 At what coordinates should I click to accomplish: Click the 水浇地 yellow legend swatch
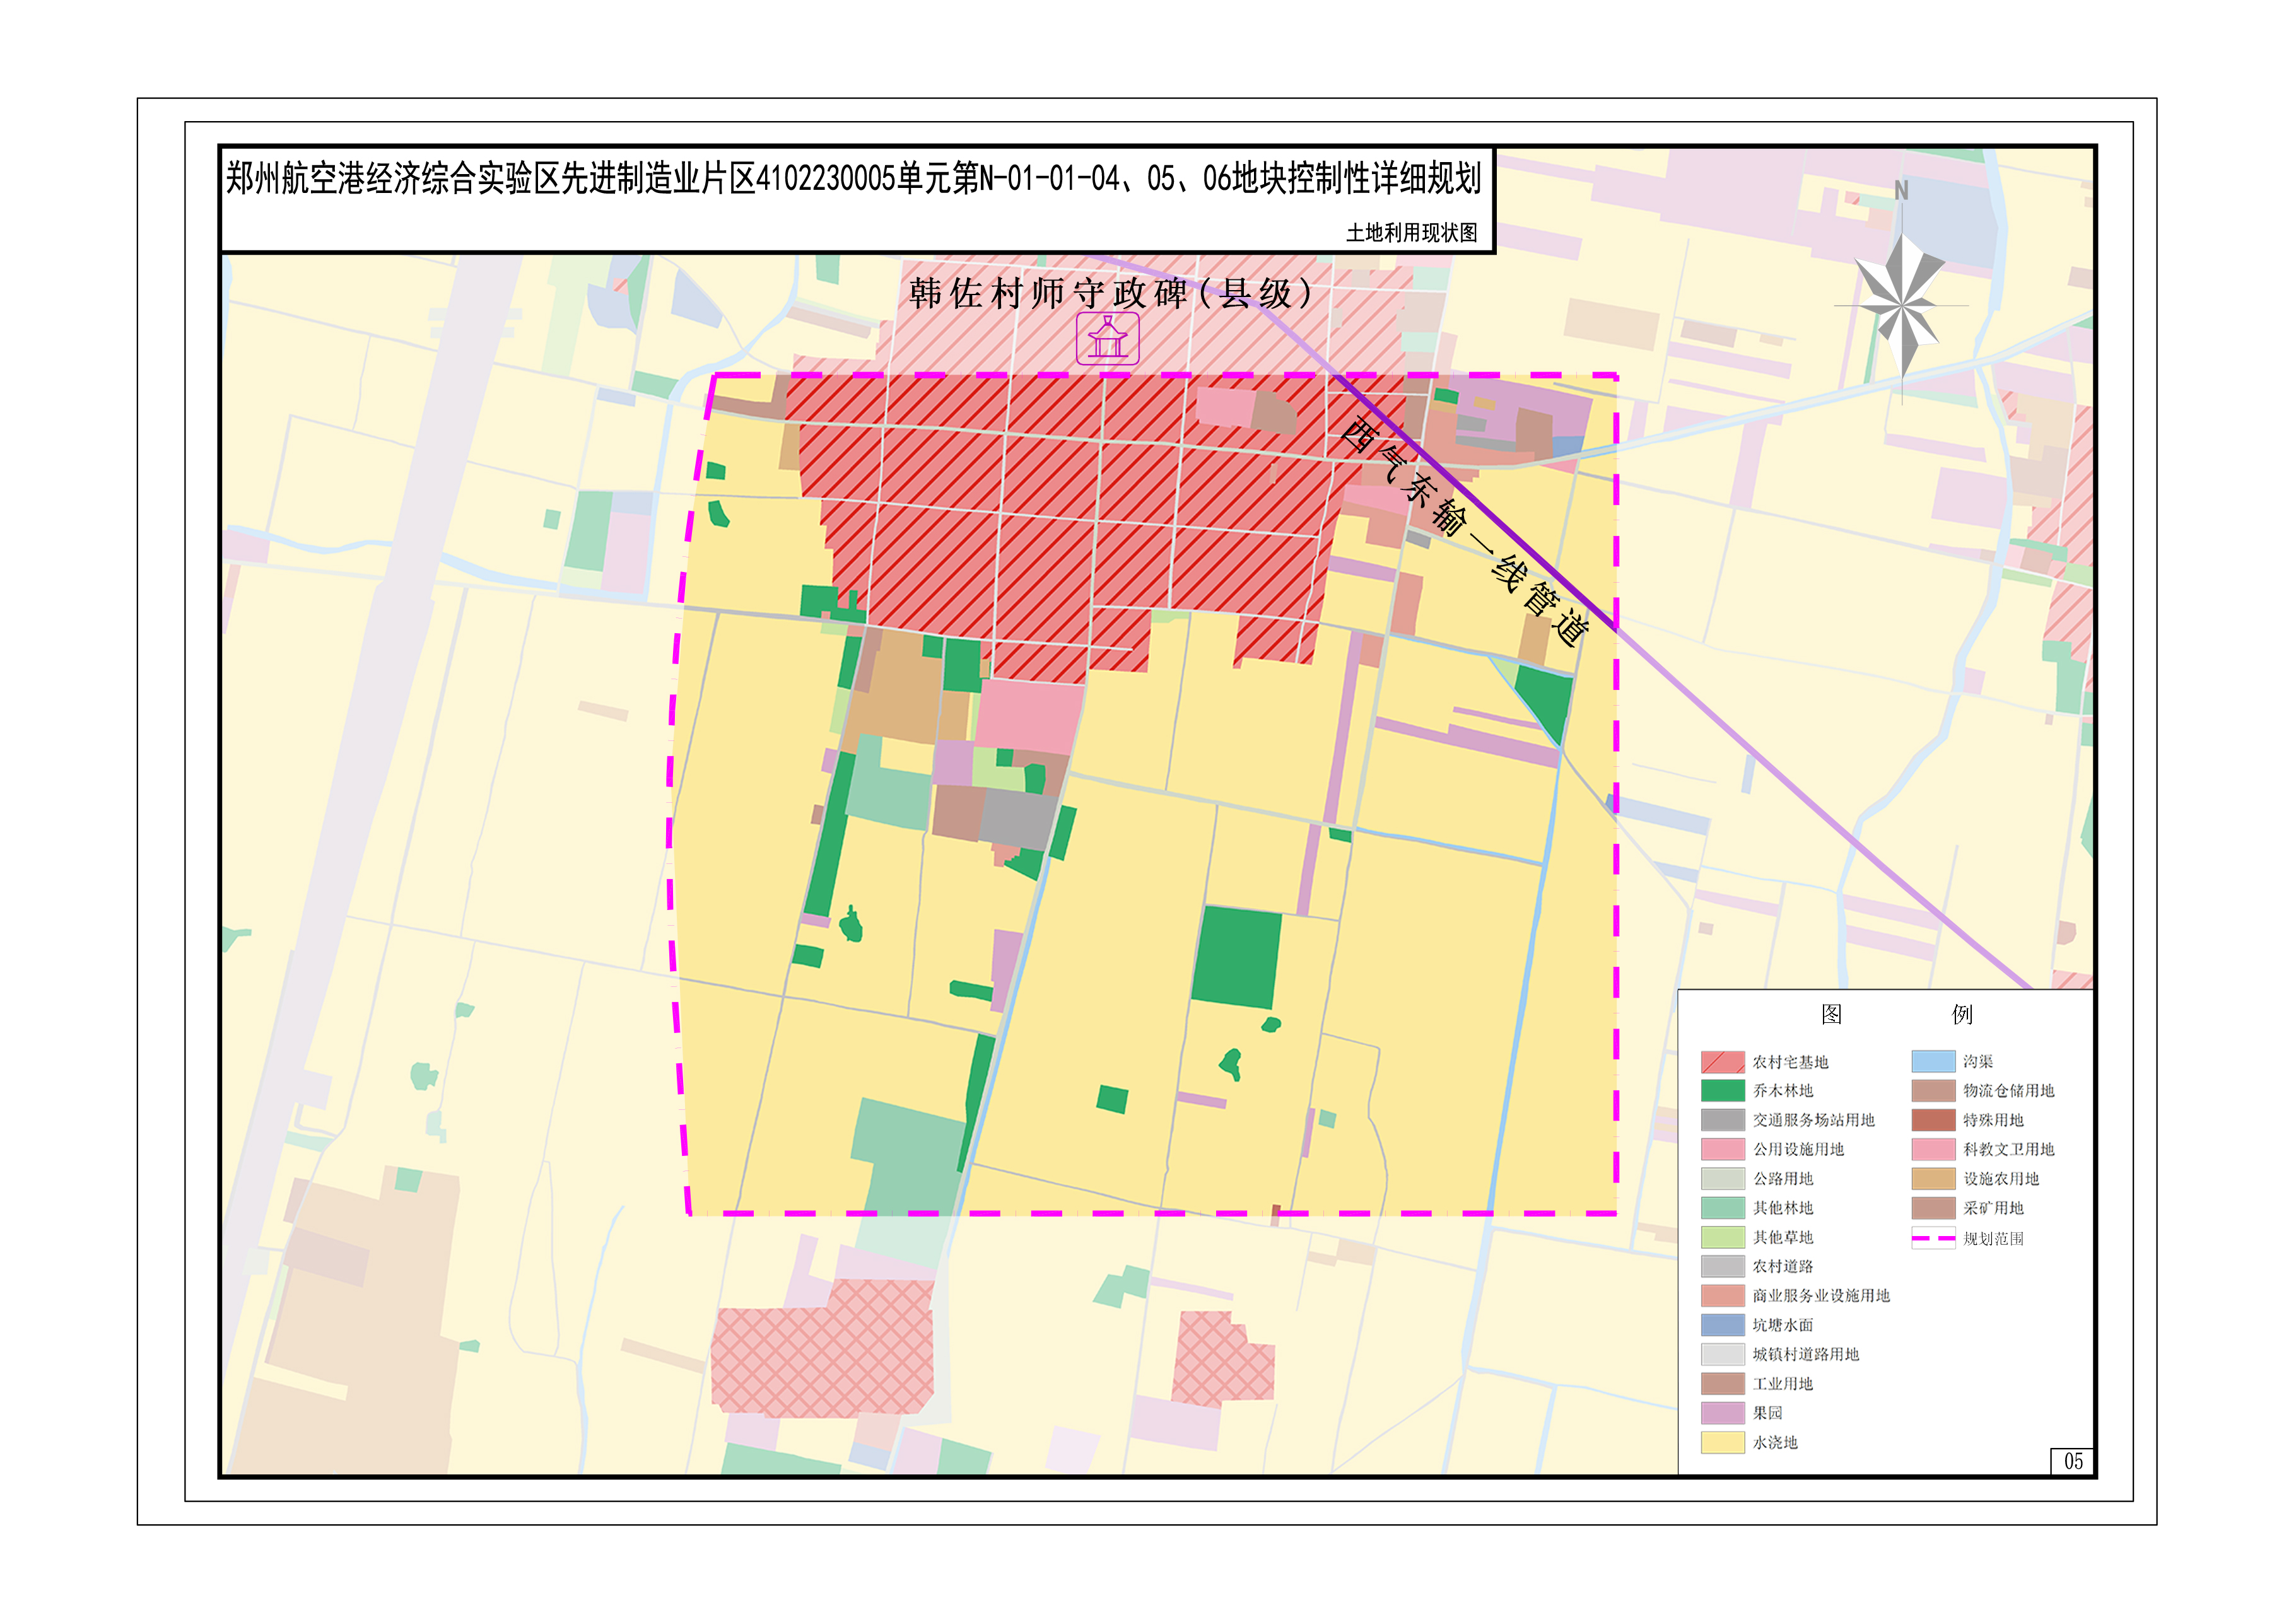(1722, 1442)
